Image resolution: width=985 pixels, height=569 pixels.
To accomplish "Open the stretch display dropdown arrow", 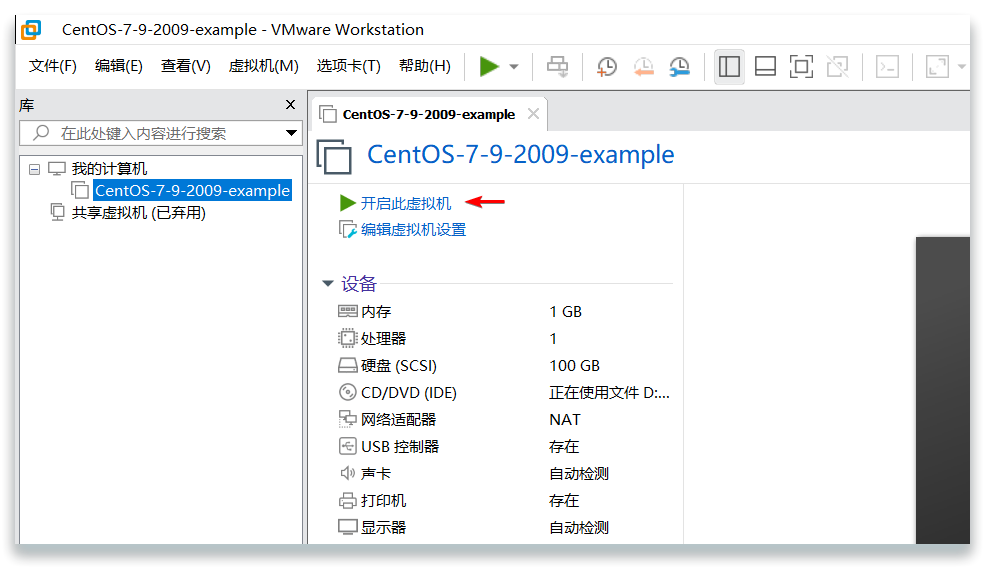I will click(x=962, y=67).
